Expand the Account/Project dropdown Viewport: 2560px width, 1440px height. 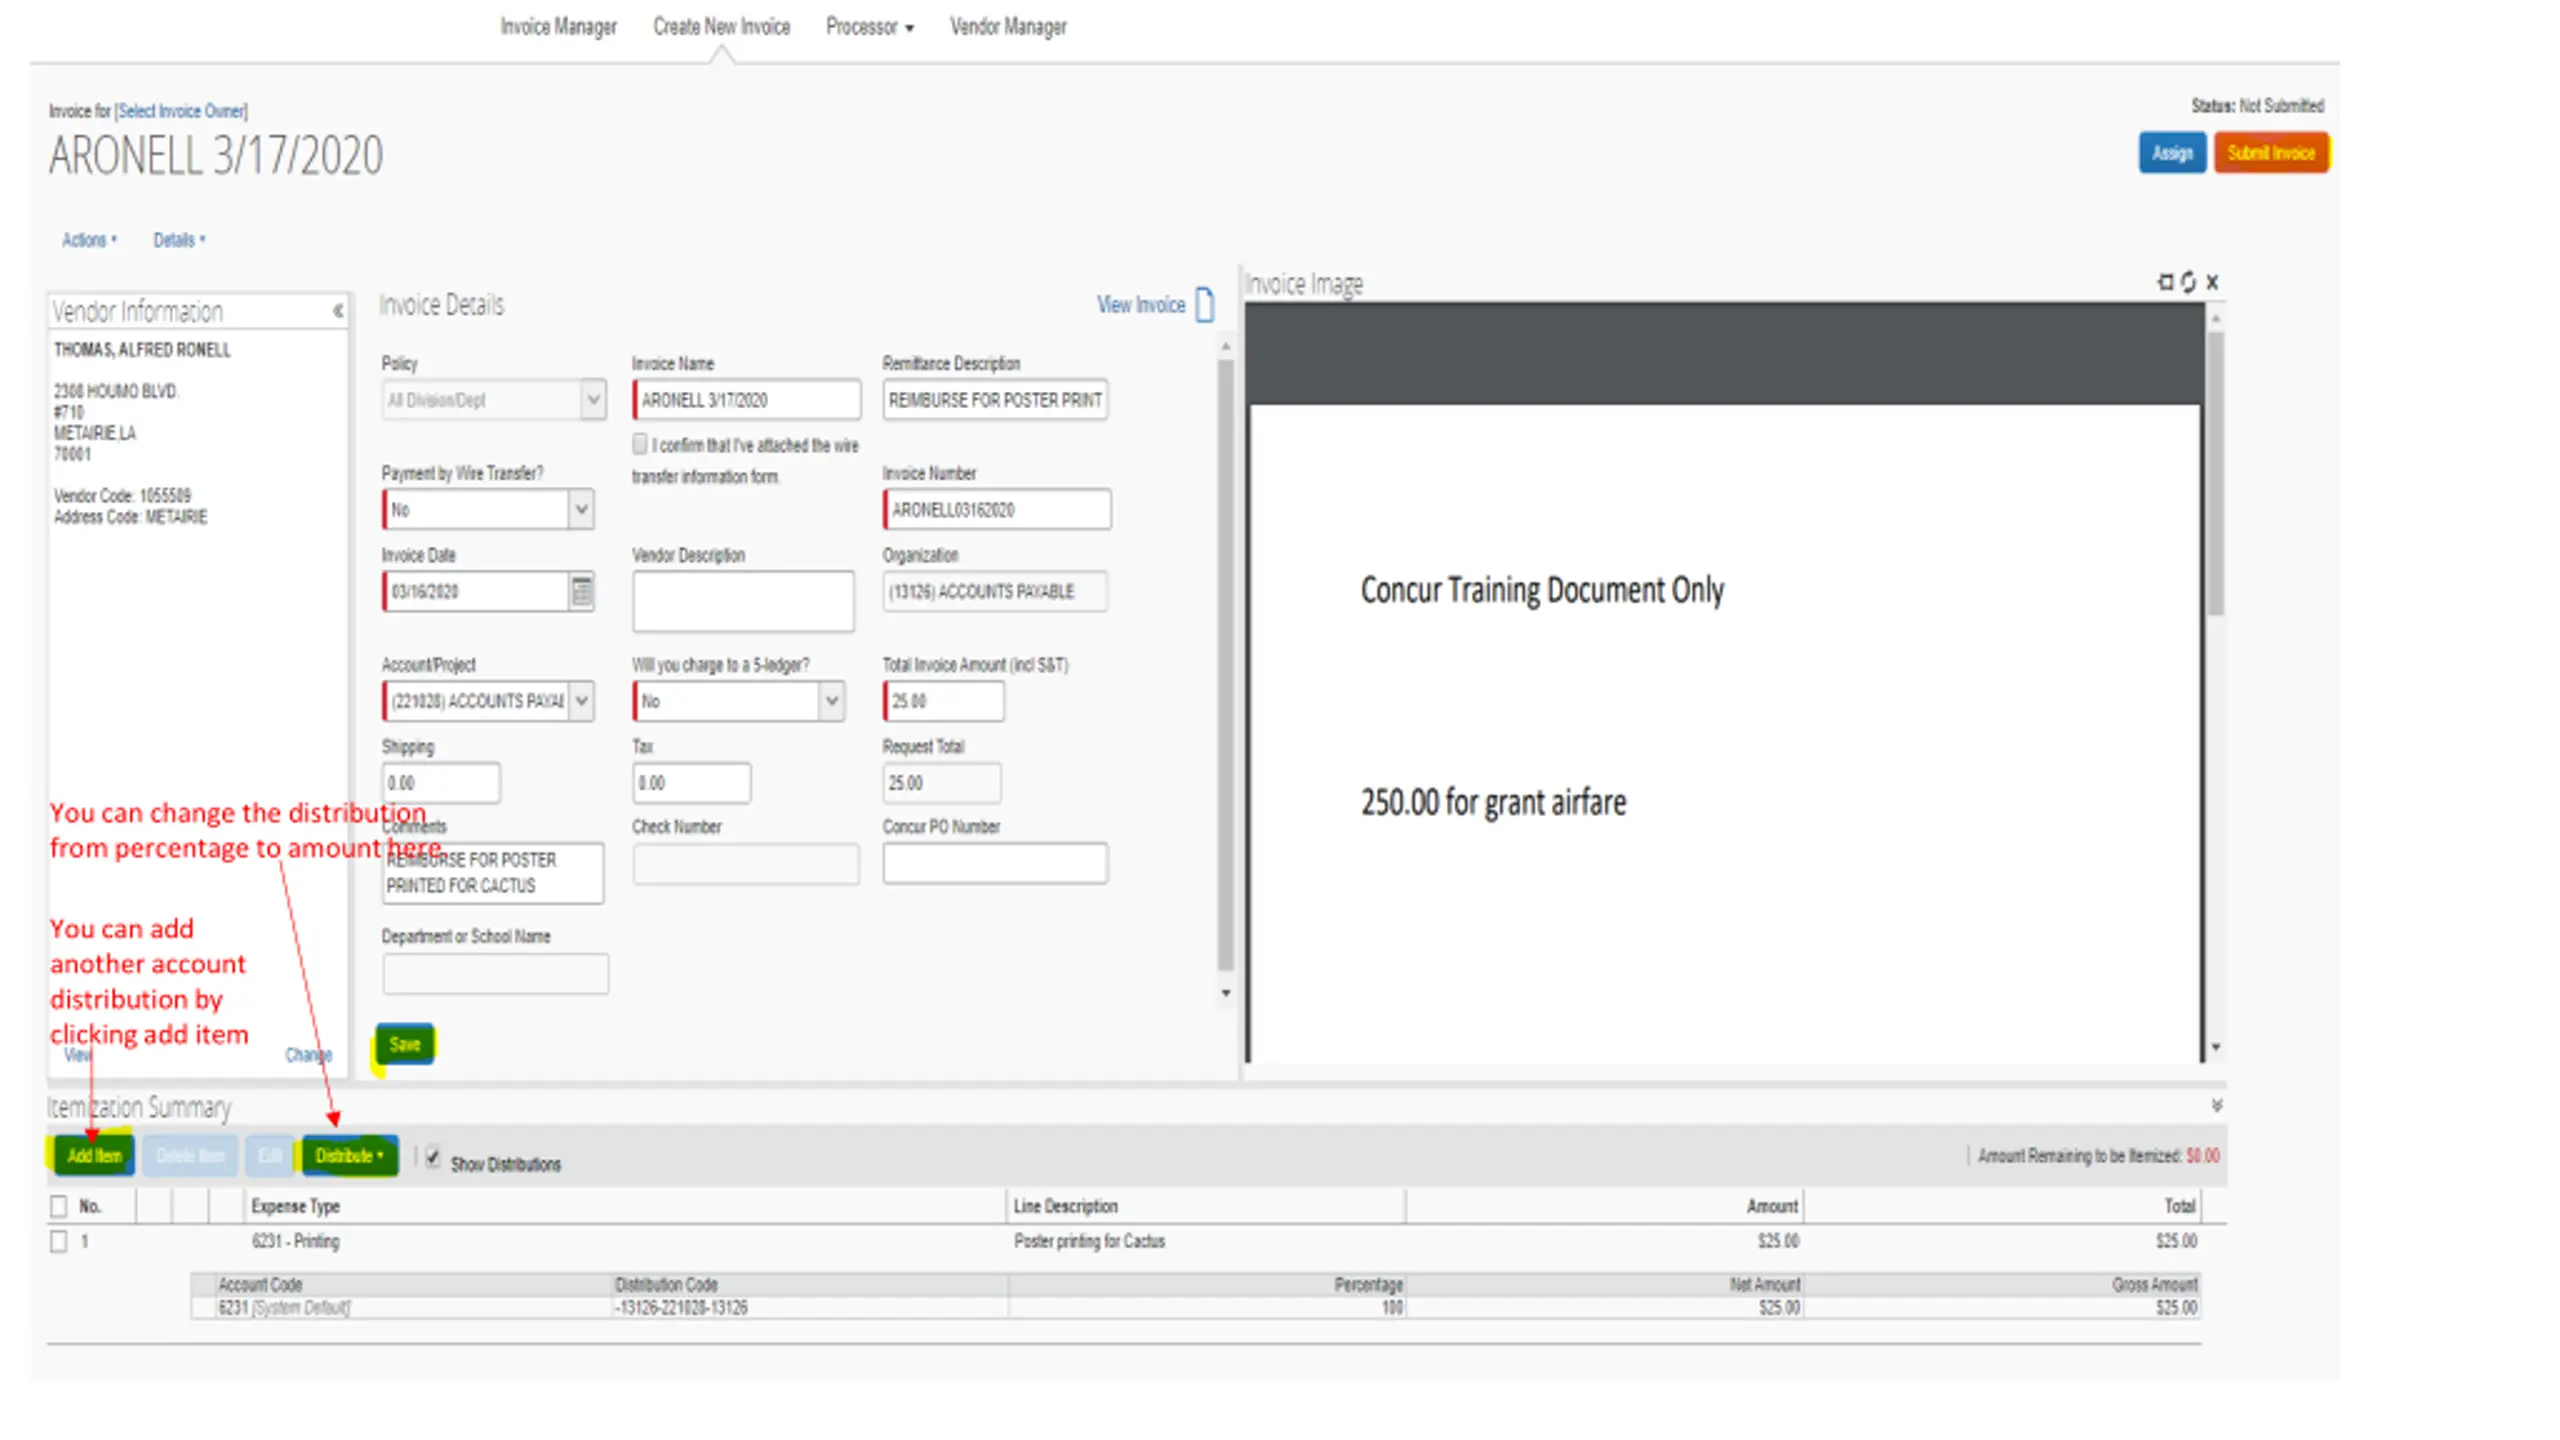pos(580,700)
